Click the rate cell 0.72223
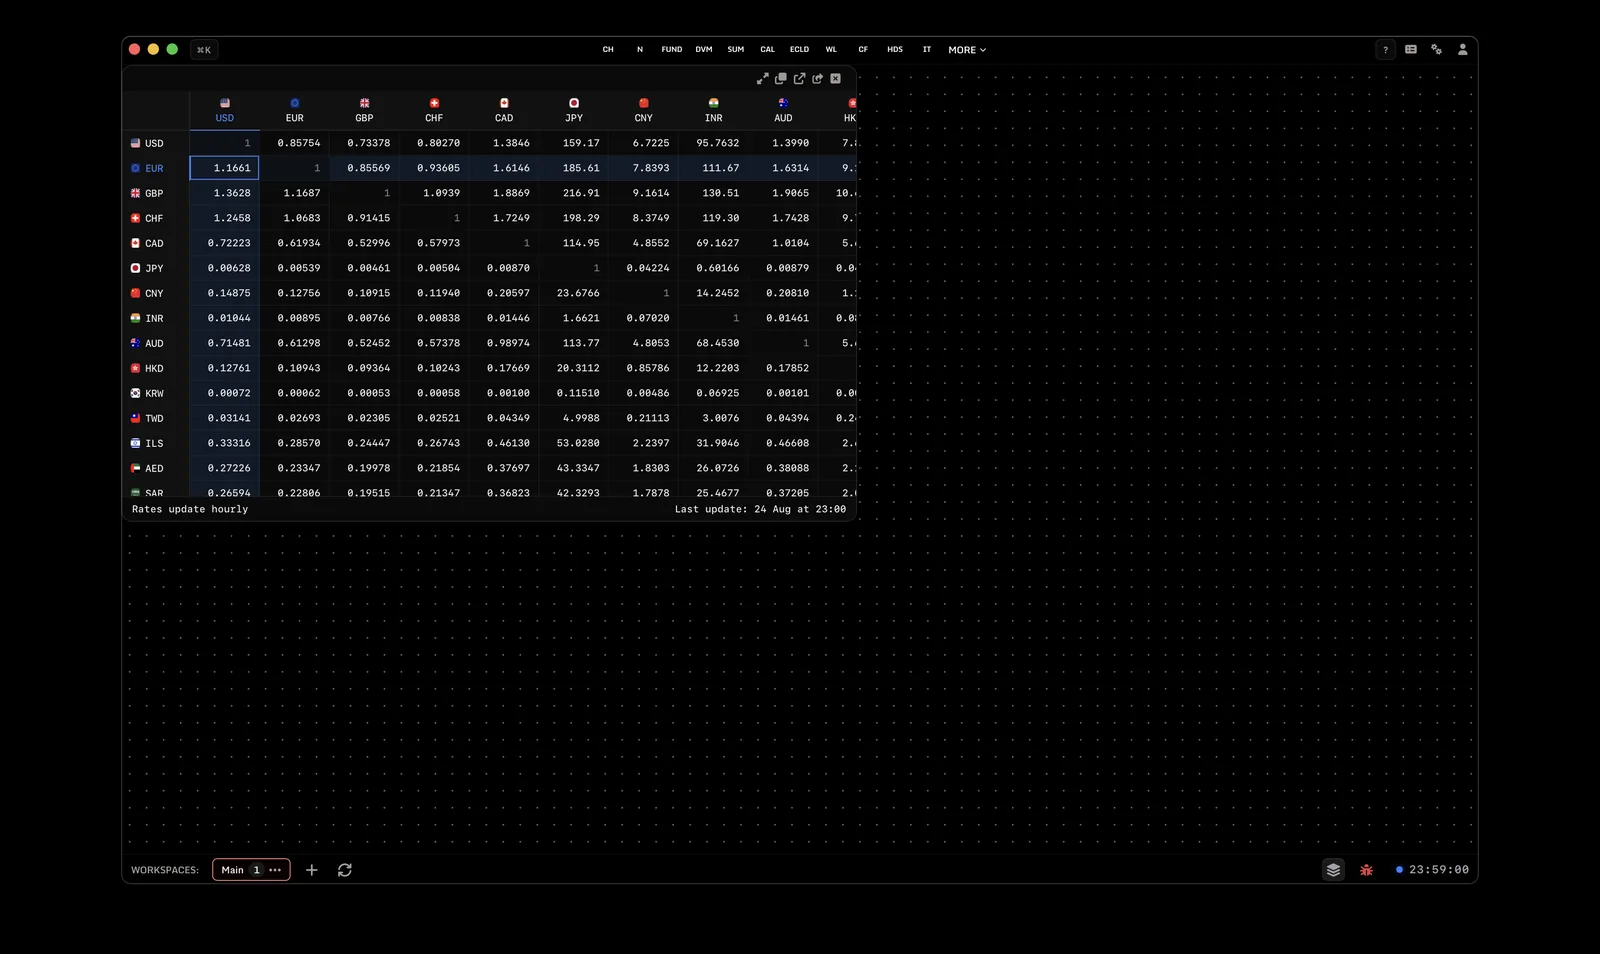Viewport: 1600px width, 954px height. coord(225,243)
